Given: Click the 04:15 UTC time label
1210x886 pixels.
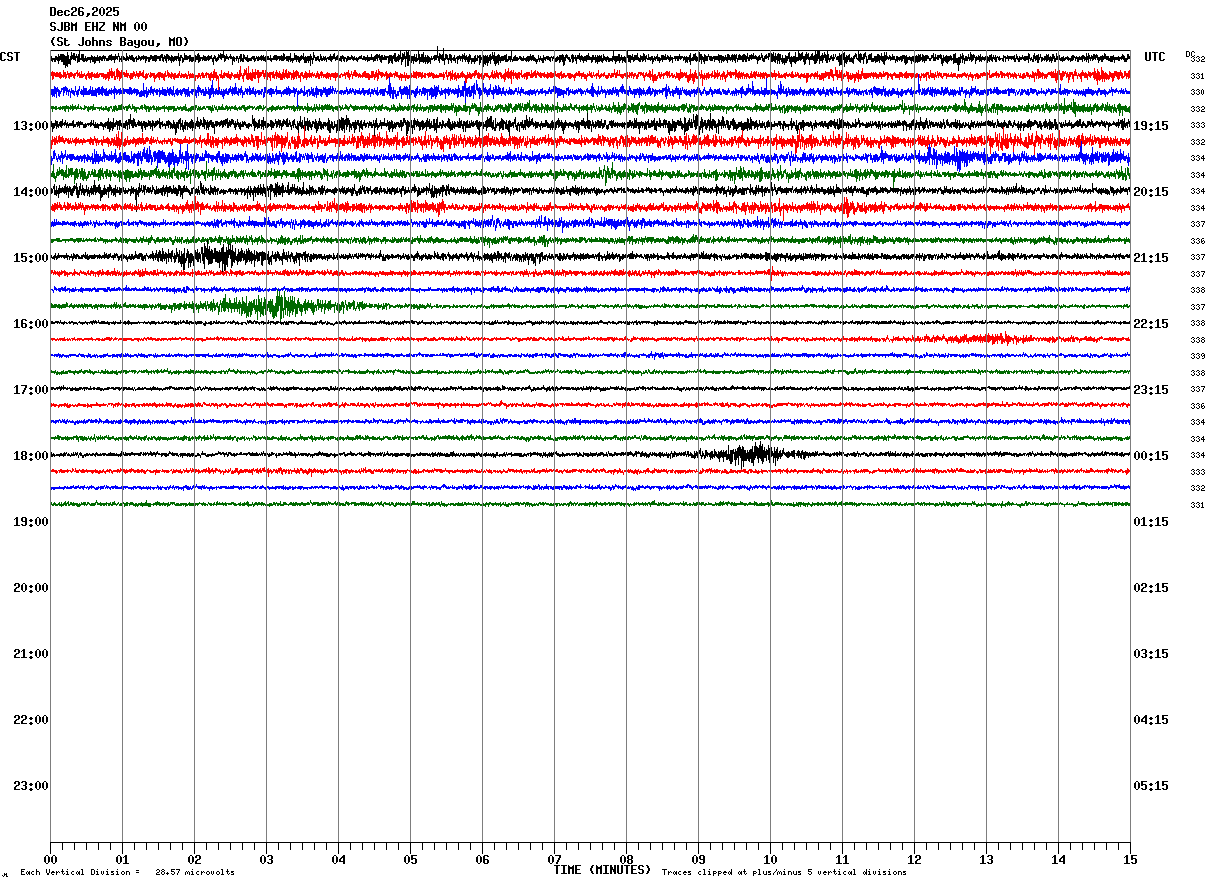Looking at the screenshot, I should click(x=1151, y=720).
